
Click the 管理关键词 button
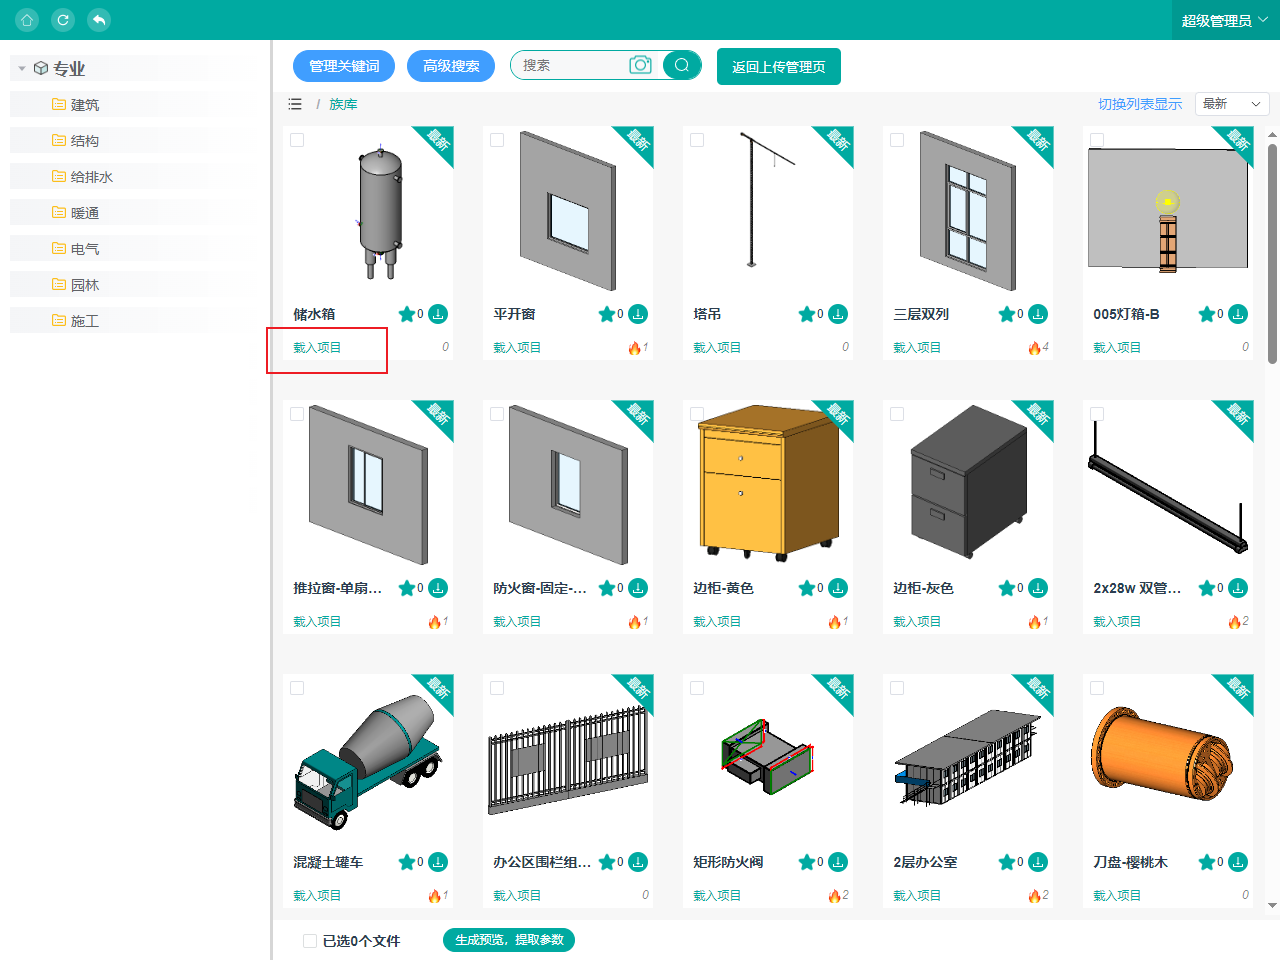coord(344,66)
